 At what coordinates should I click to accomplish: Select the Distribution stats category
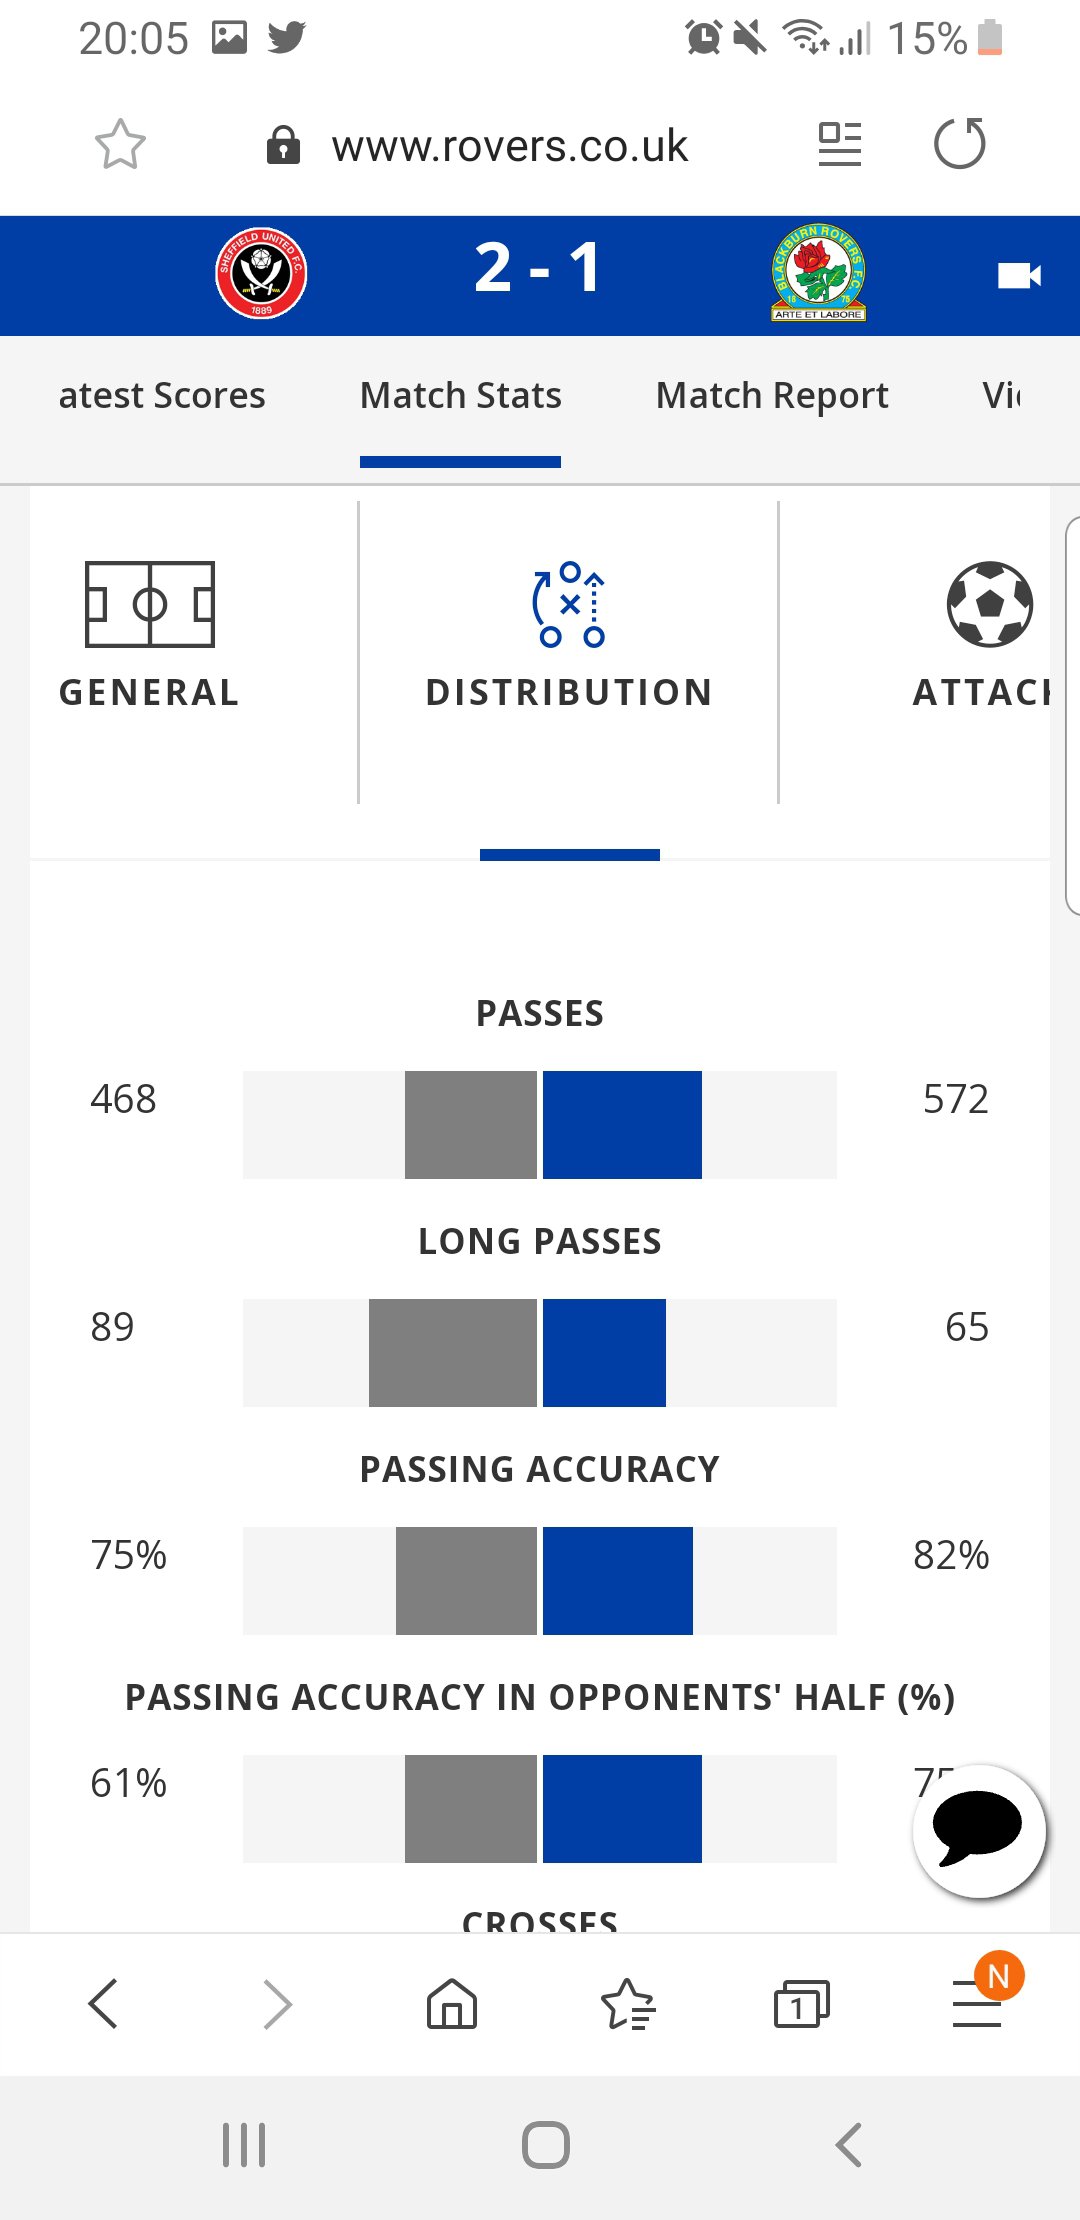click(x=569, y=636)
